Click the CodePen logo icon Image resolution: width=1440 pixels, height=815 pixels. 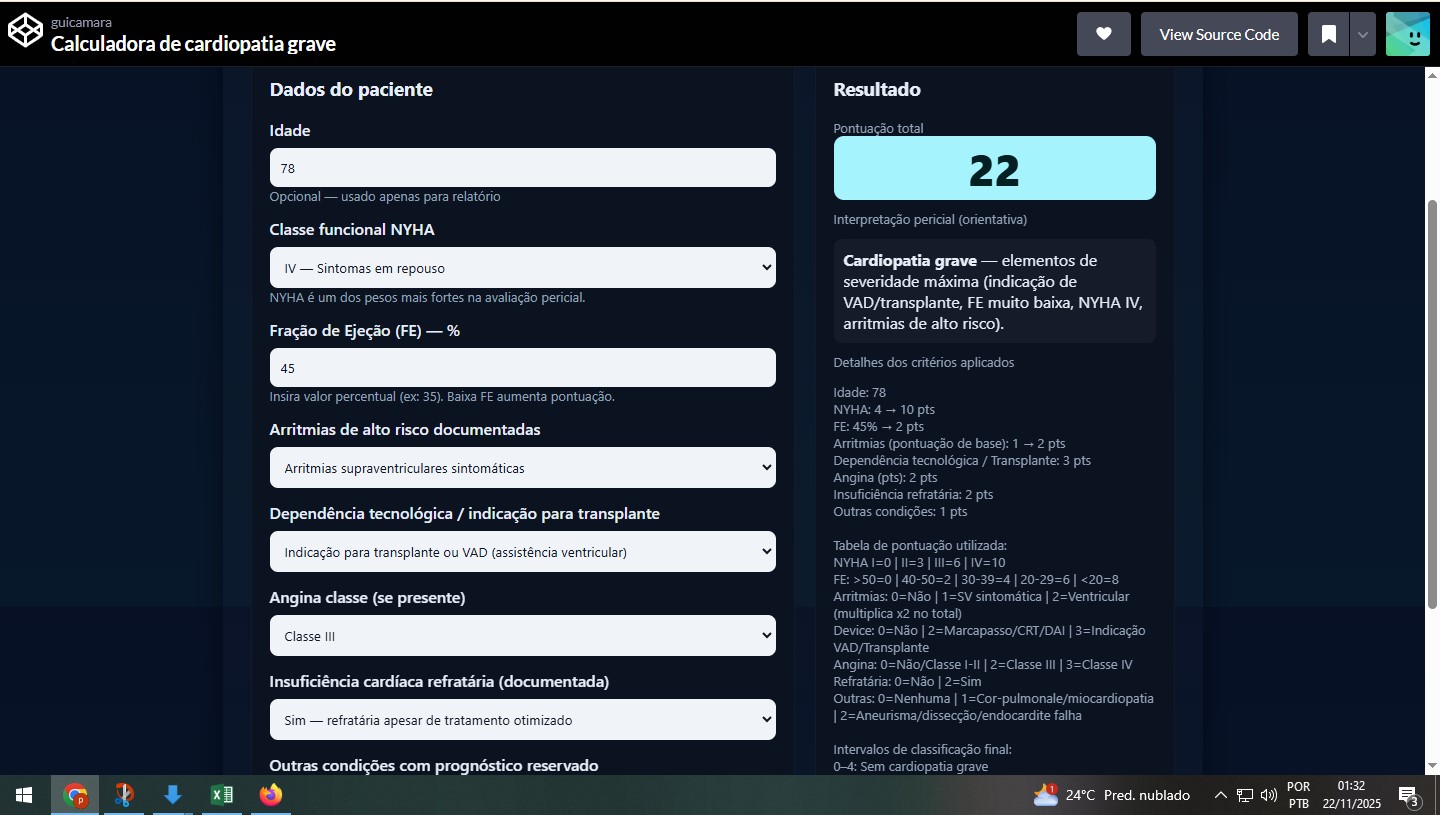click(x=26, y=33)
